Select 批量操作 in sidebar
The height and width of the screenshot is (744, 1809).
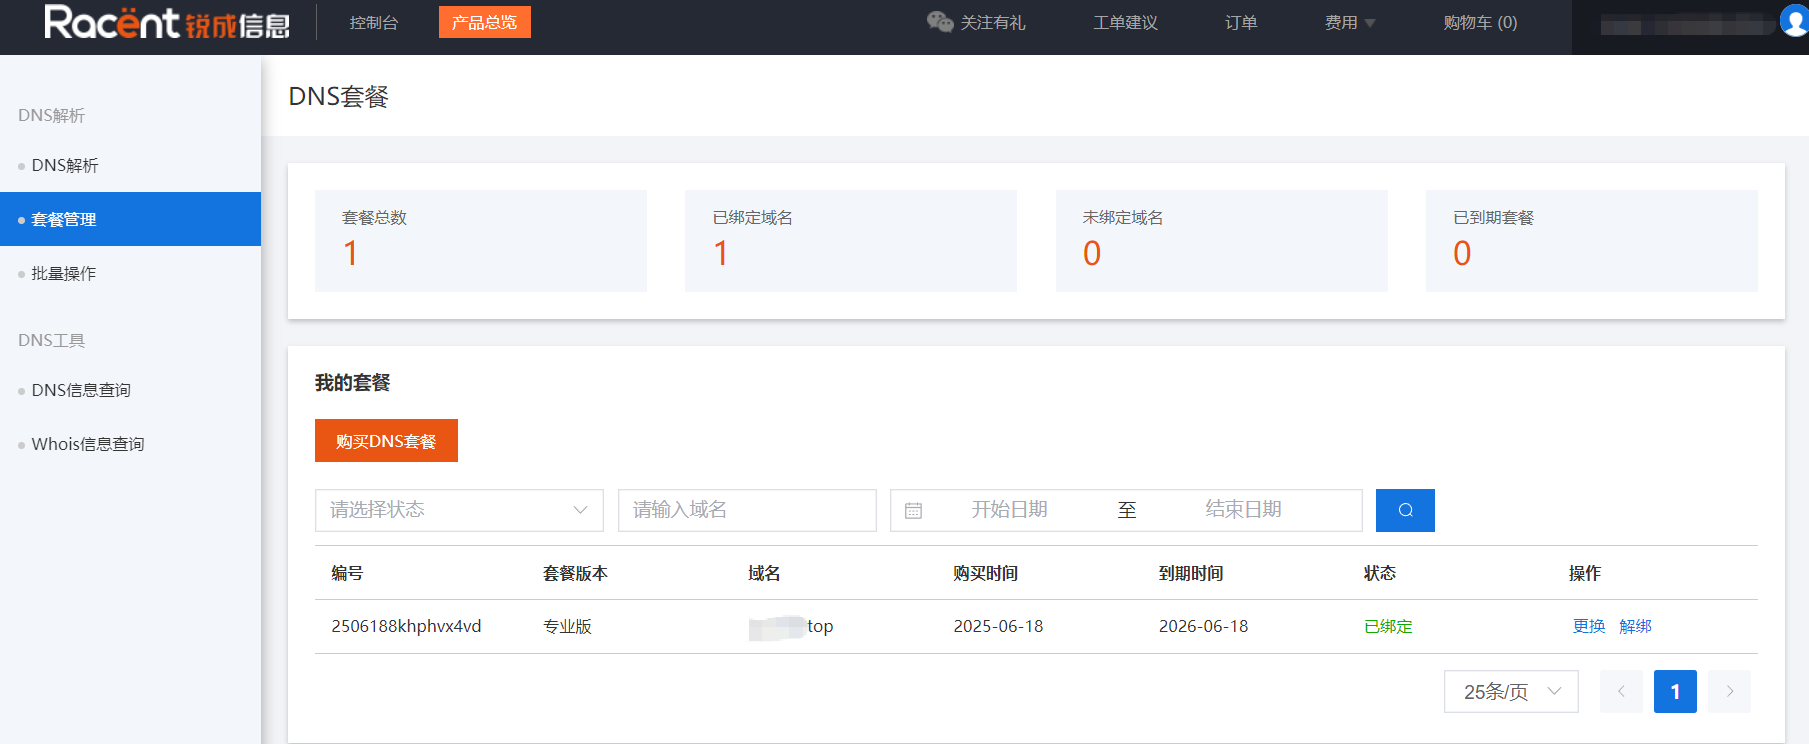pyautogui.click(x=64, y=274)
